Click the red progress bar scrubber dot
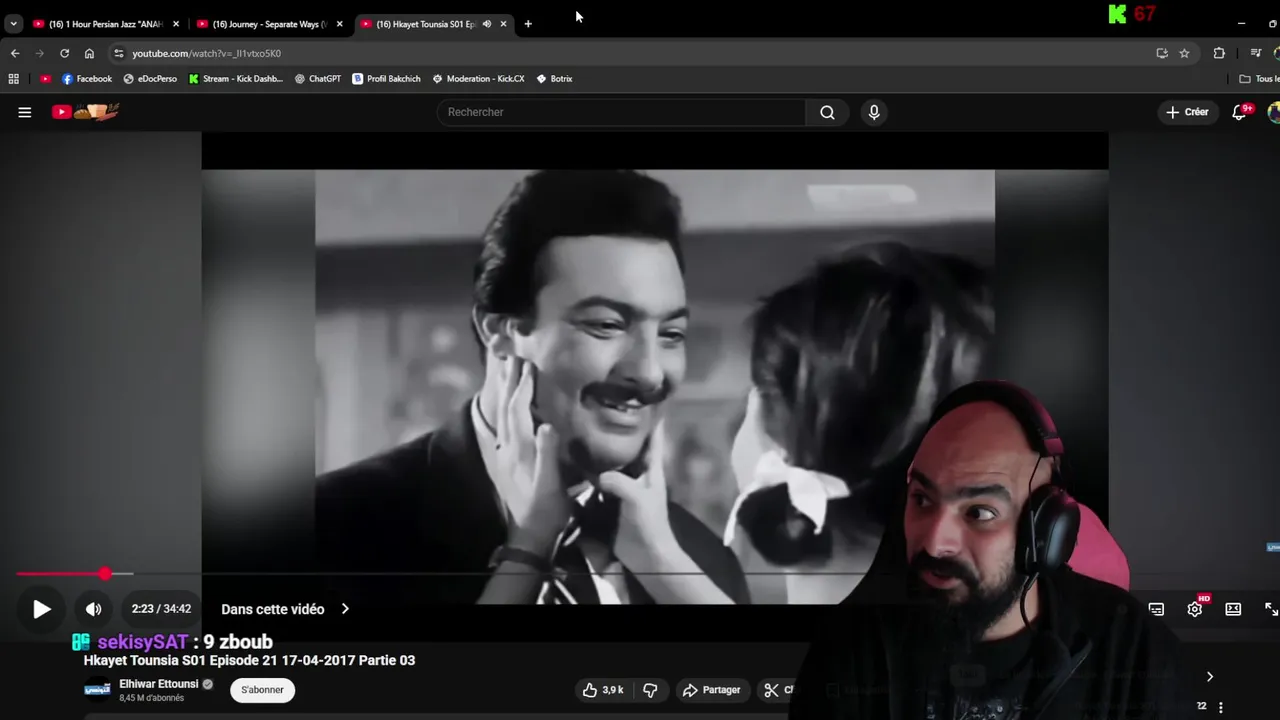 (105, 574)
